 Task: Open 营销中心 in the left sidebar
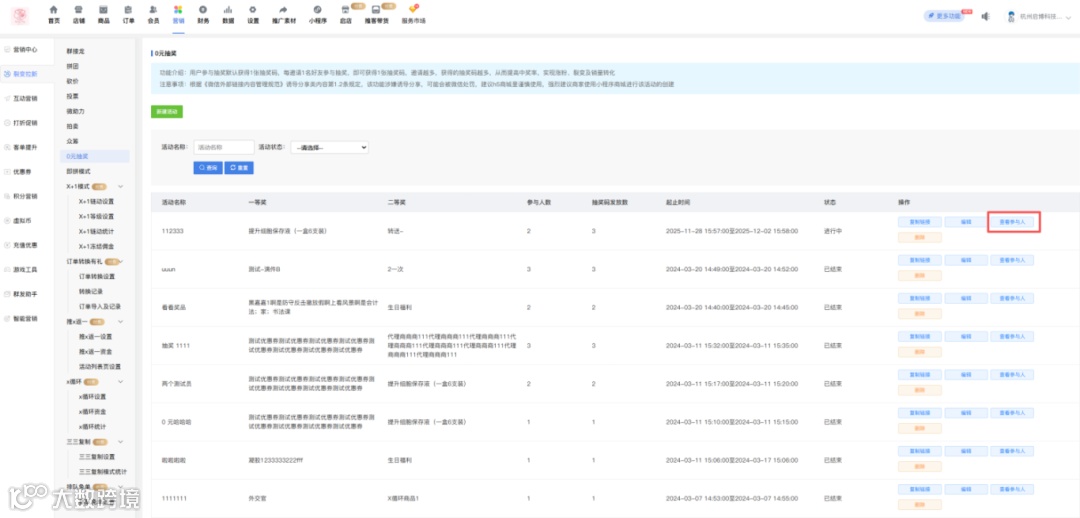25,50
